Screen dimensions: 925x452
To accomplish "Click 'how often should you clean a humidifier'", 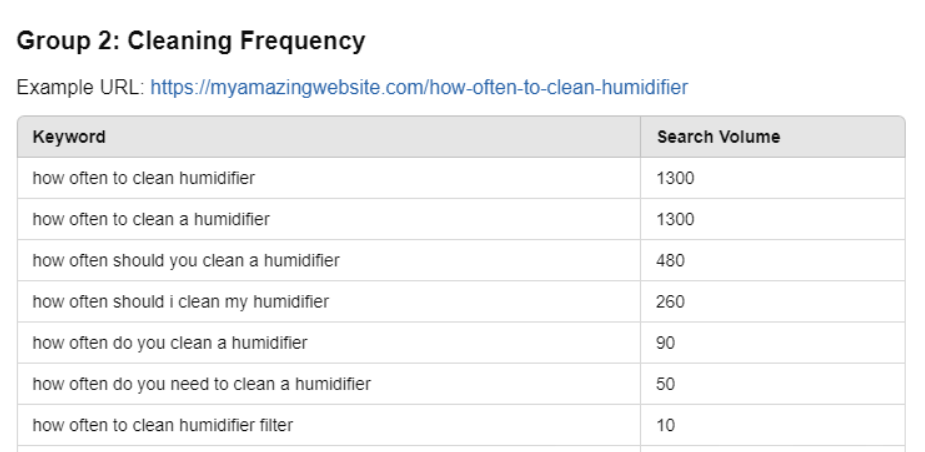I will [x=185, y=260].
